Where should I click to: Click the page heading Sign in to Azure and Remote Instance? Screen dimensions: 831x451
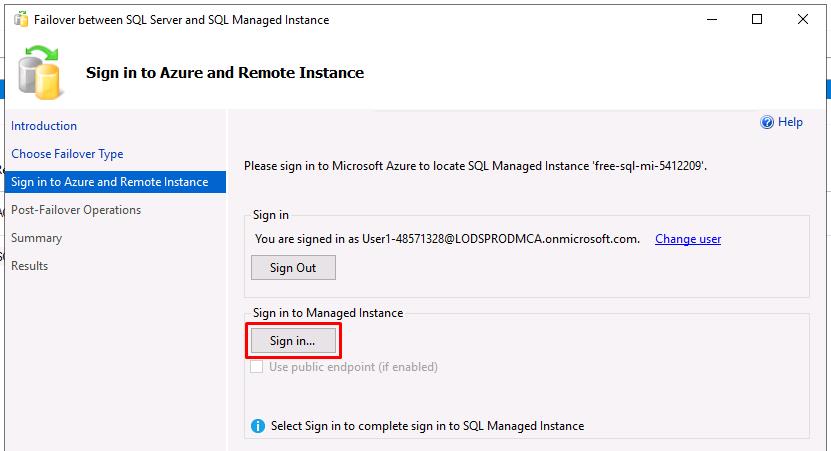tap(225, 73)
